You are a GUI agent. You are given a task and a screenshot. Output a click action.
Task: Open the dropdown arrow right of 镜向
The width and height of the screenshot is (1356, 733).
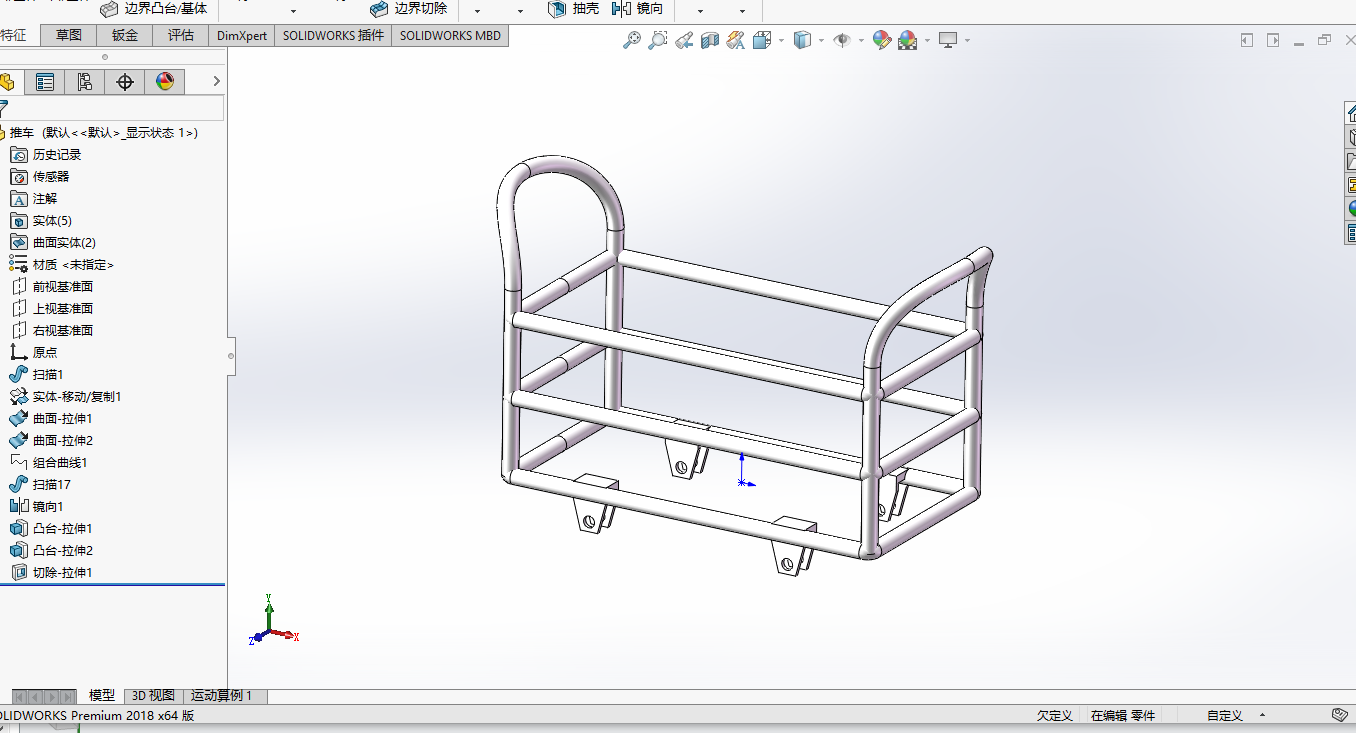coord(699,11)
